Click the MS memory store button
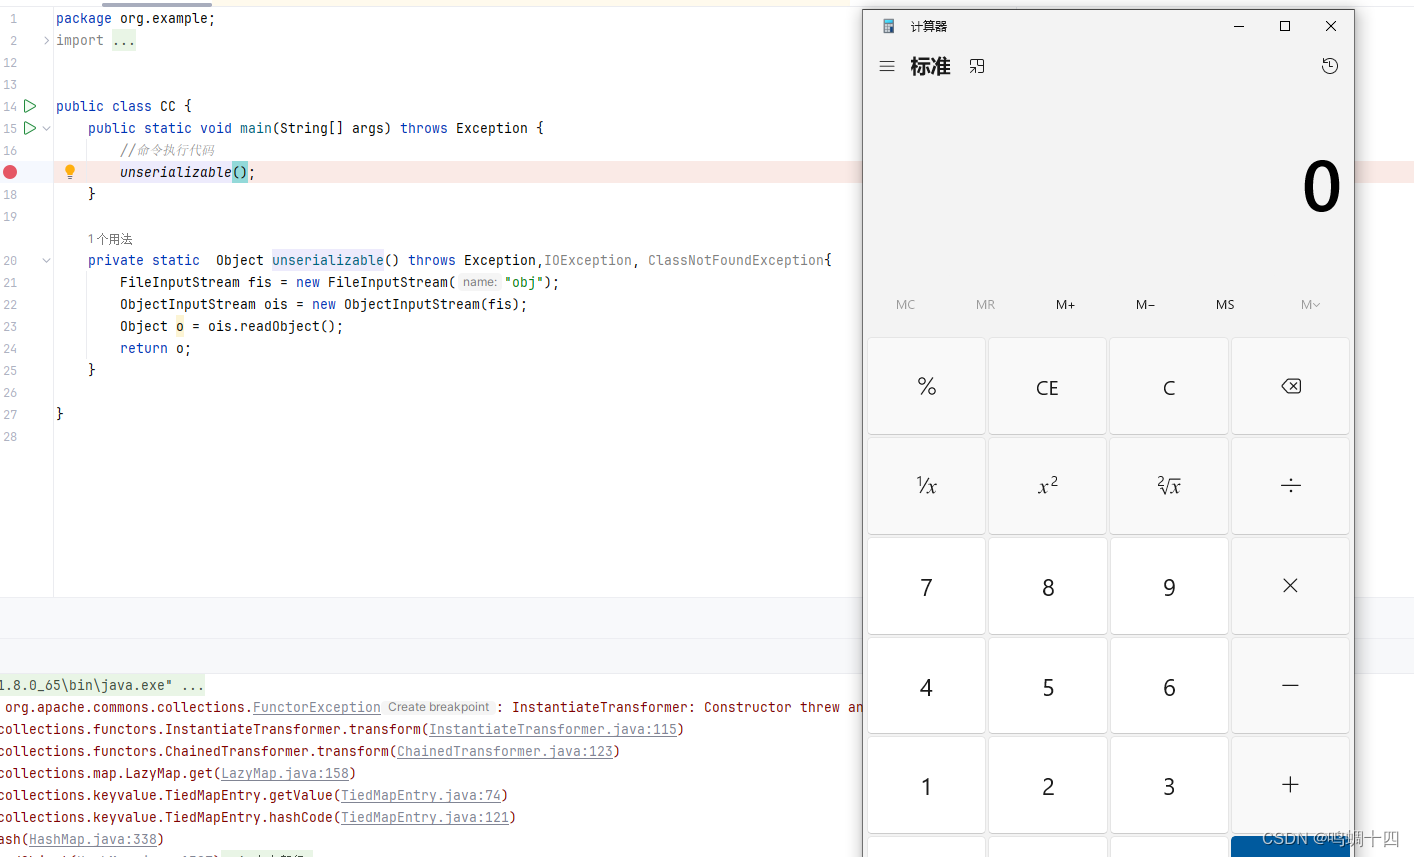The height and width of the screenshot is (857, 1414). (x=1226, y=305)
